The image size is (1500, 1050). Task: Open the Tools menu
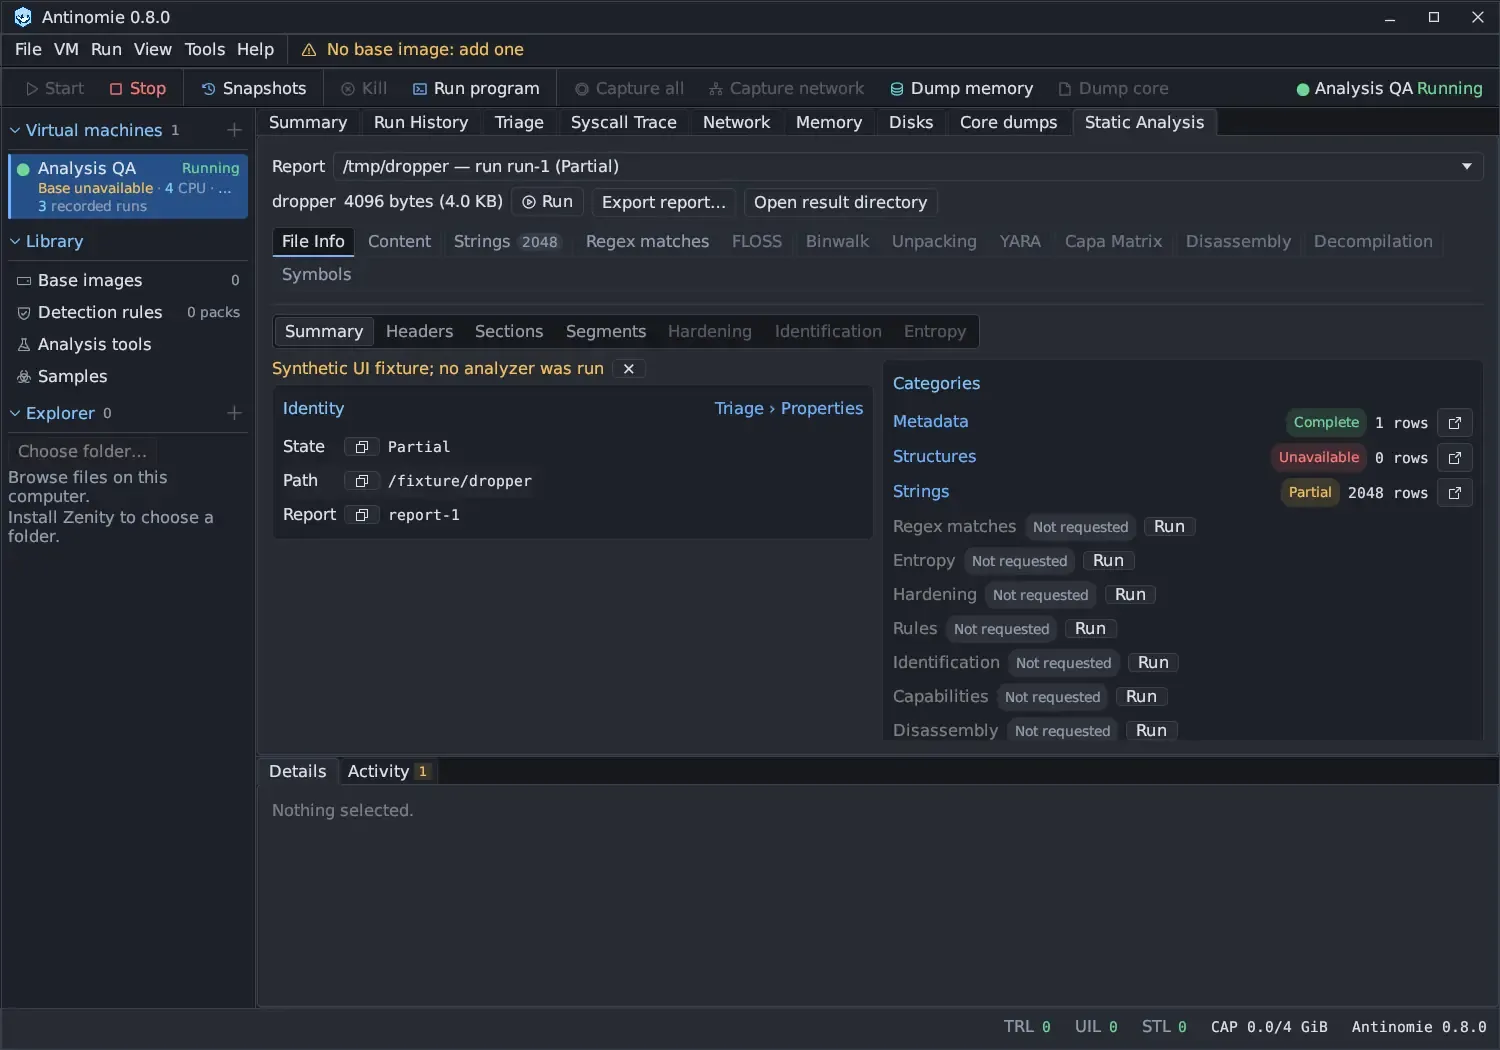[x=205, y=49]
